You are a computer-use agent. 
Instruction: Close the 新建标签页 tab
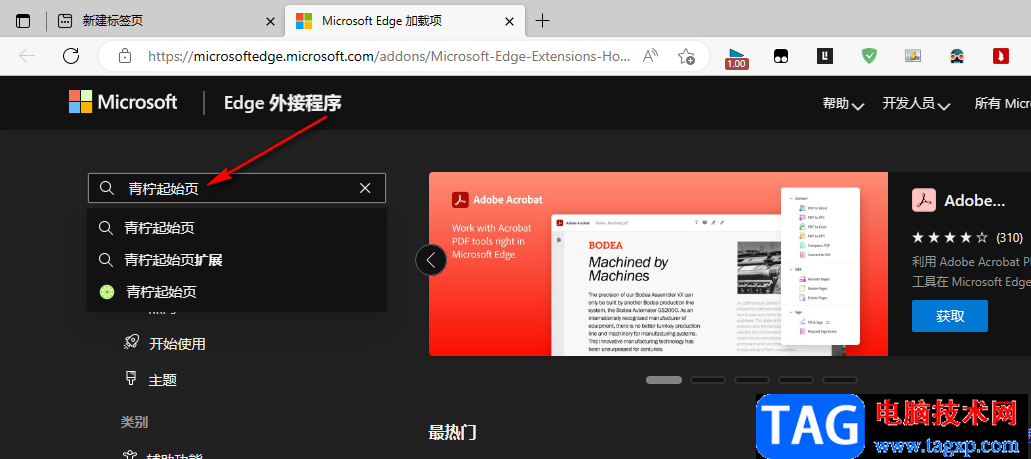270,21
